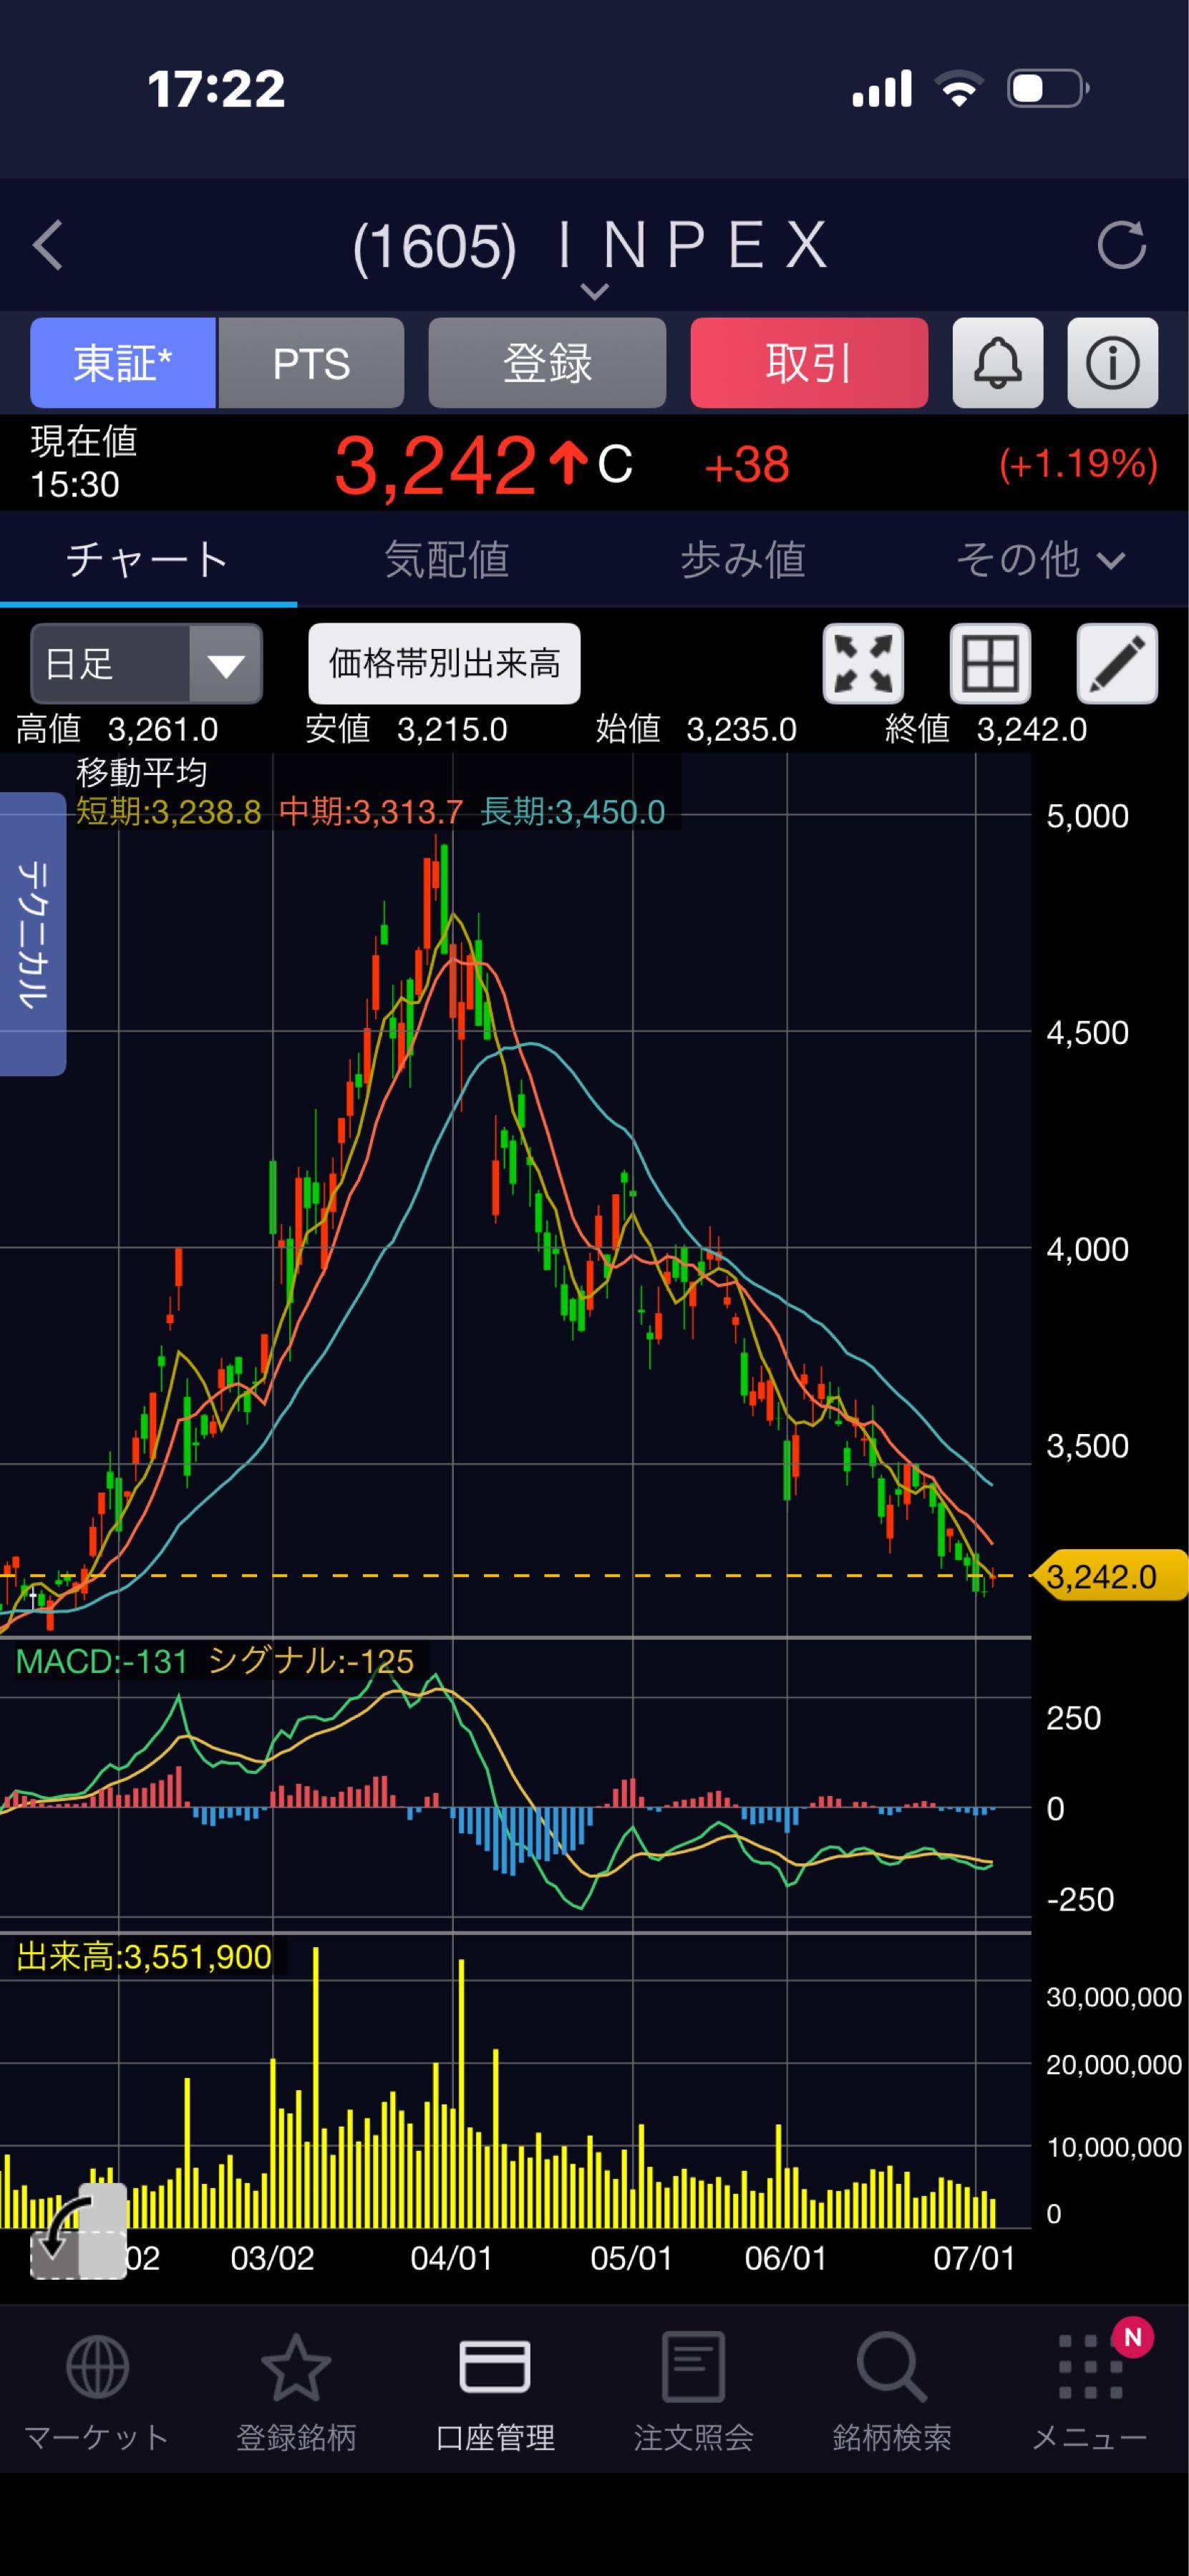
Task: Open the price alert bell icon
Action: (997, 362)
